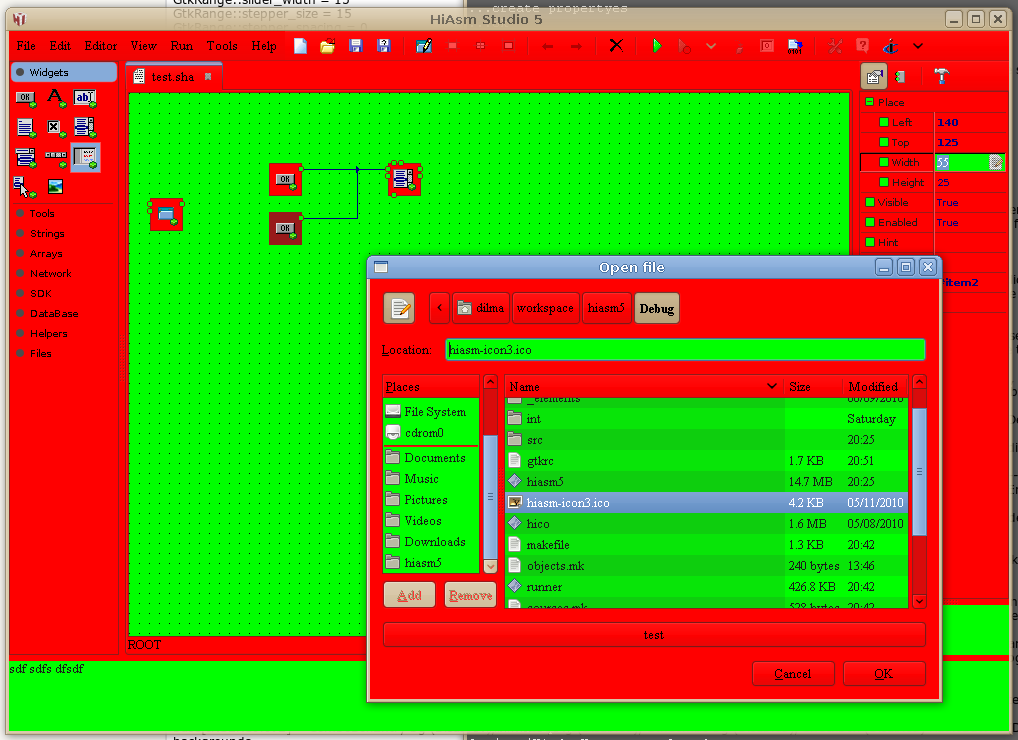Click the file list vertical scrollbar

tap(919, 470)
